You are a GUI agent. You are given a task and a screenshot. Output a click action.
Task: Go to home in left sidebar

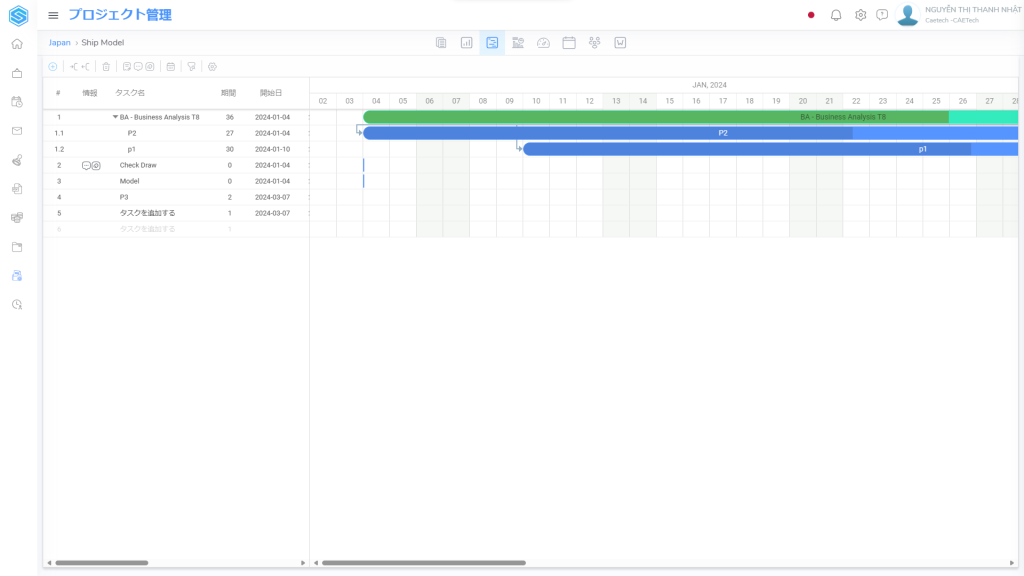tap(17, 44)
